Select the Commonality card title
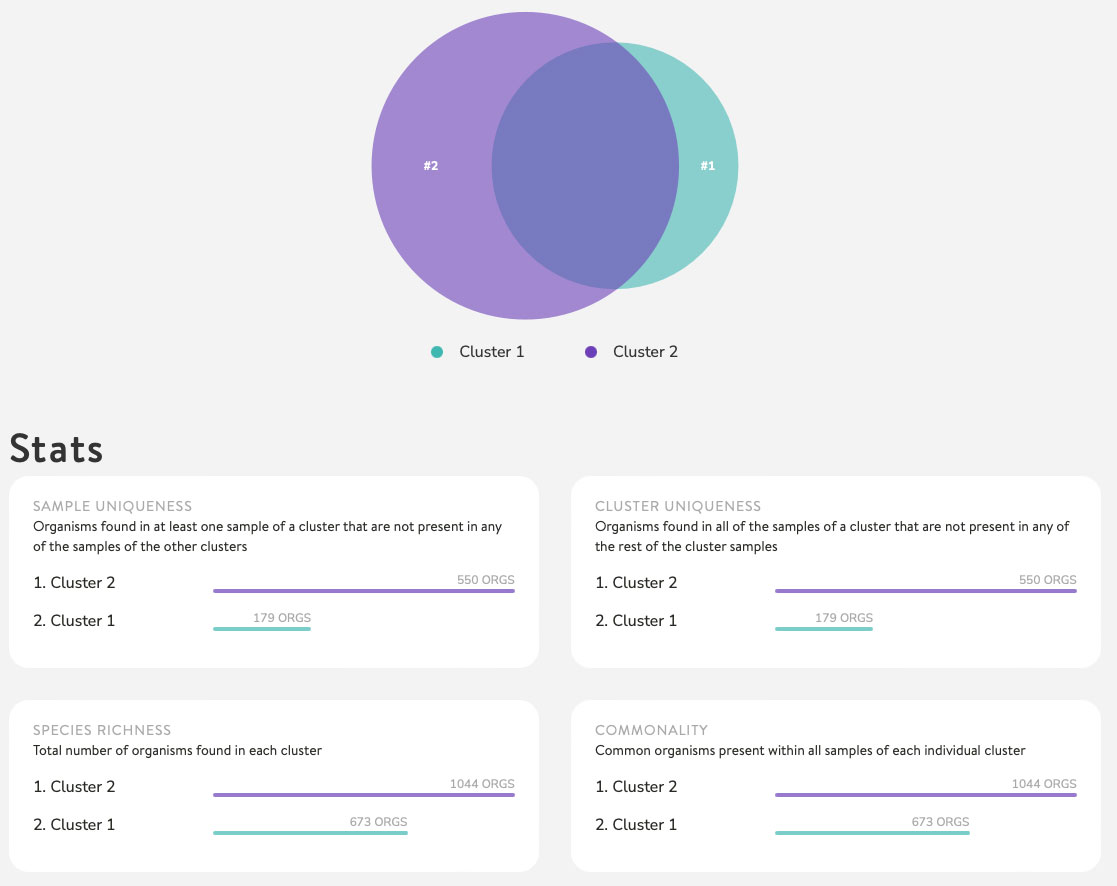The width and height of the screenshot is (1117, 886). click(x=651, y=730)
